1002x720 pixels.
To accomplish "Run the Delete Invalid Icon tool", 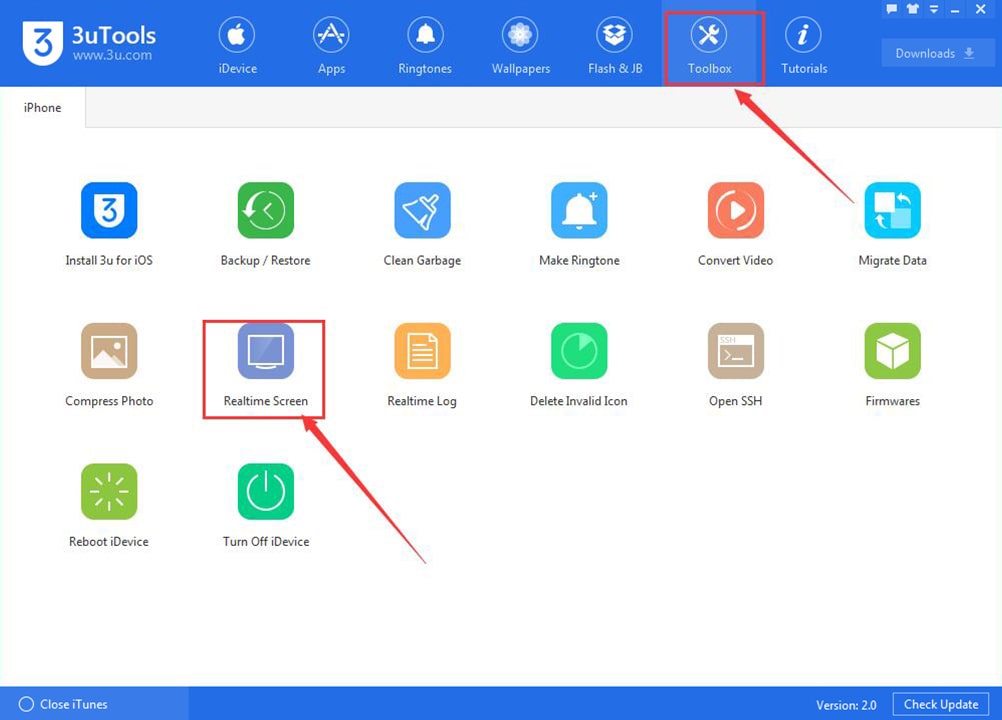I will pyautogui.click(x=579, y=351).
